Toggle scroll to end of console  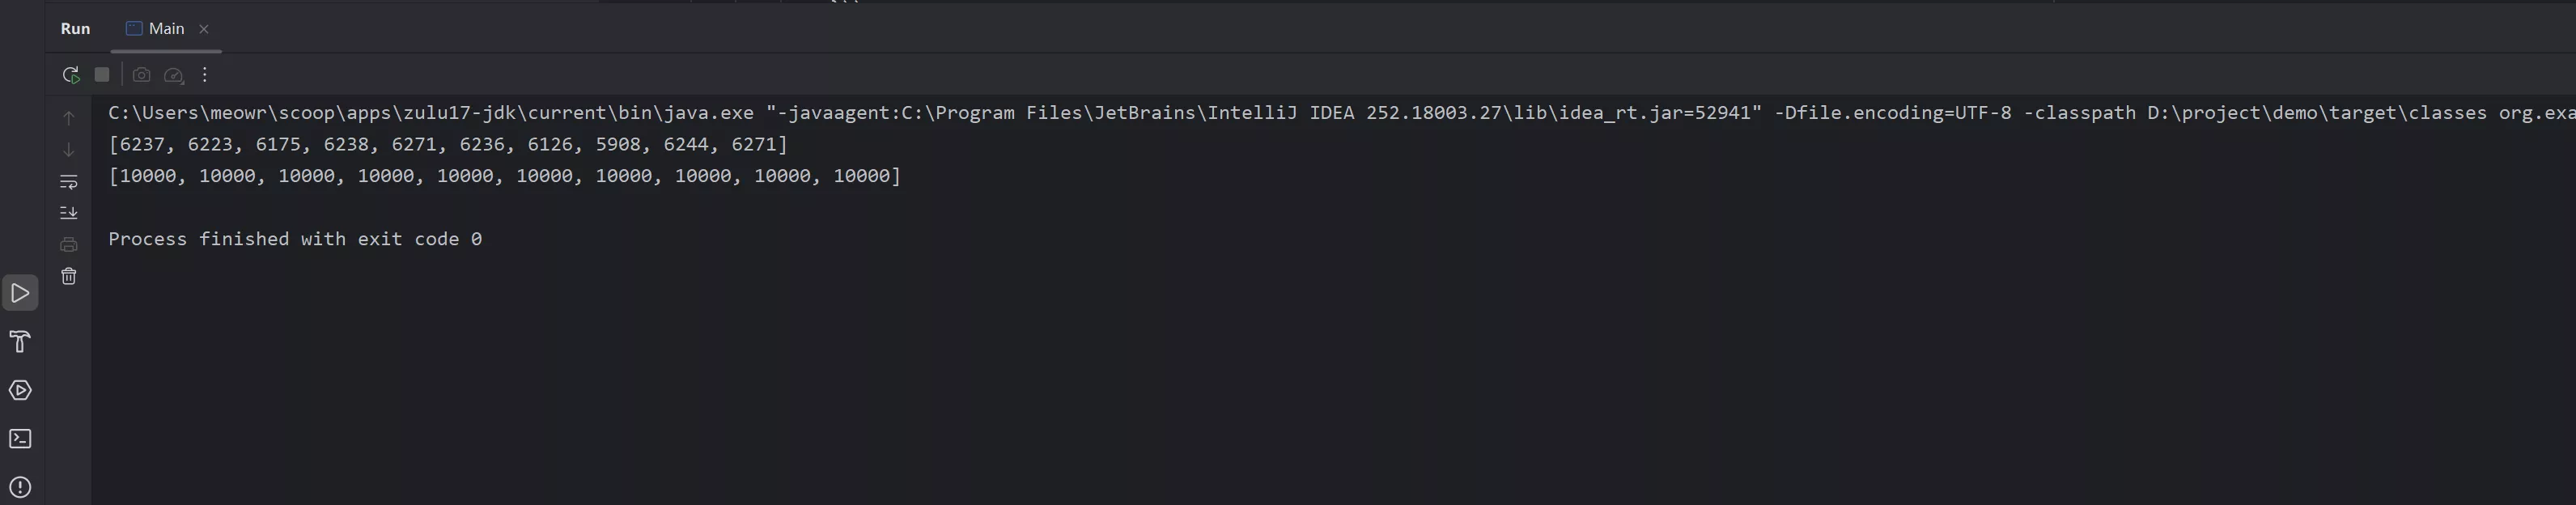click(x=69, y=212)
